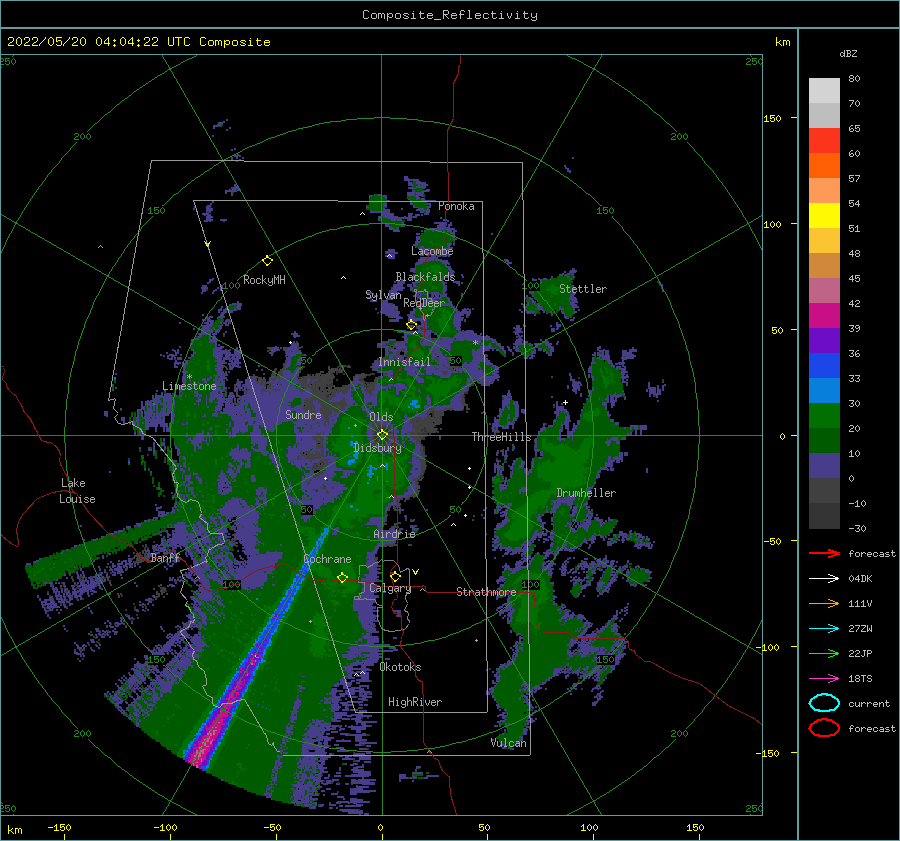
Task: Click the current label beside cyan ellipse
Action: pyautogui.click(x=869, y=703)
